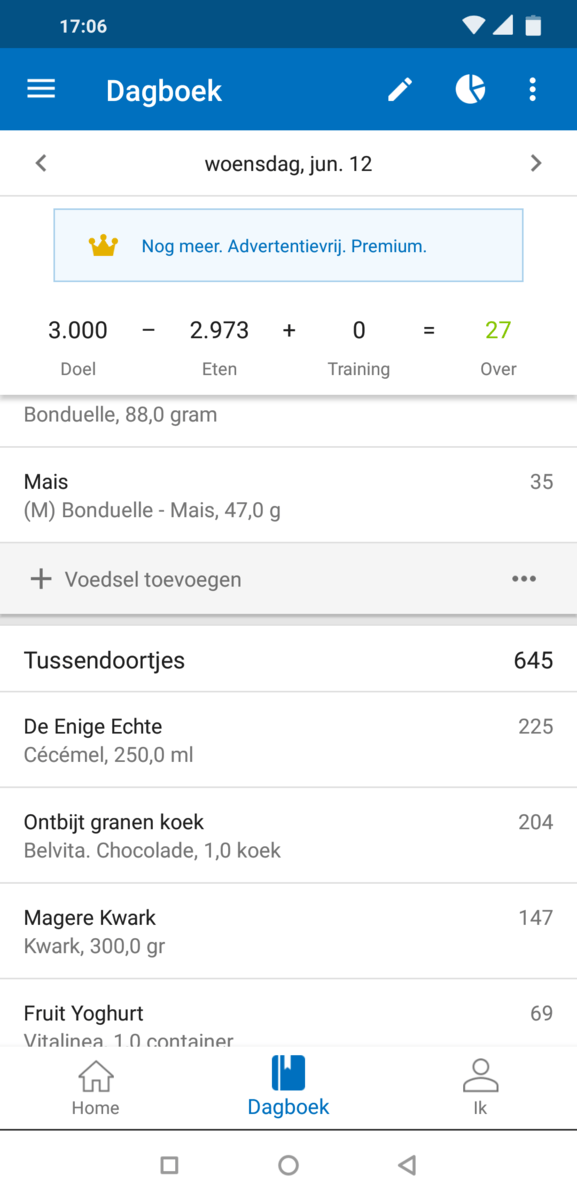Open the Advertentievrij Premium banner
The image size is (577, 1200).
pyautogui.click(x=288, y=245)
